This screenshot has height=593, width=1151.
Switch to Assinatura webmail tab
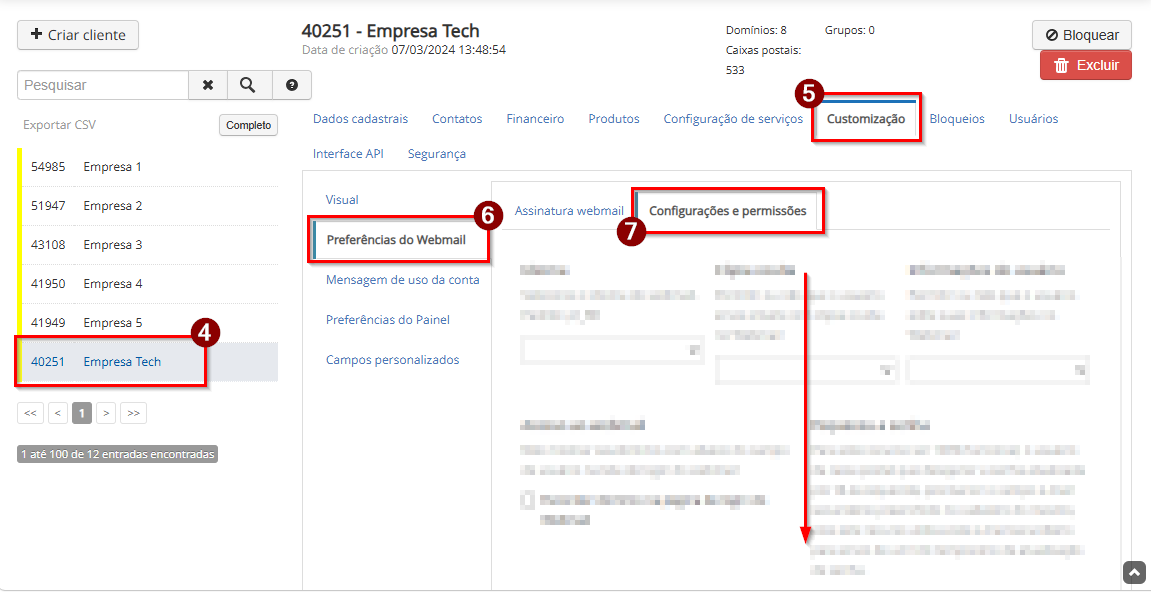pyautogui.click(x=570, y=211)
